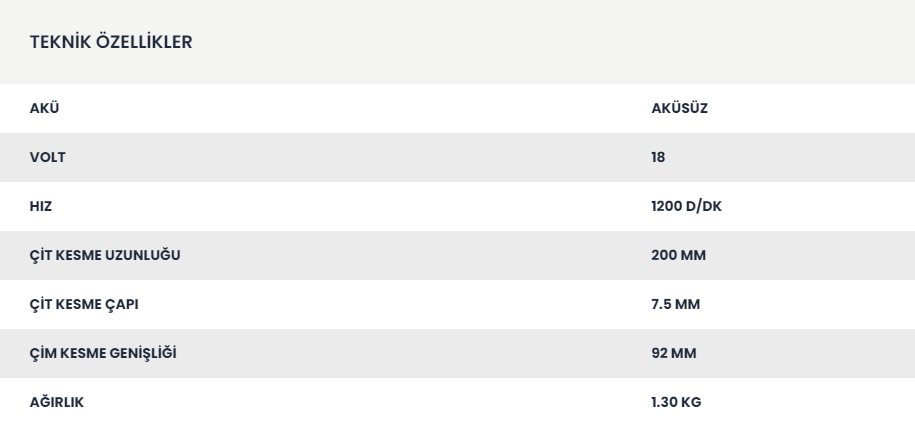This screenshot has width=915, height=427.
Task: Click the white HIZ table row
Action: click(x=458, y=206)
